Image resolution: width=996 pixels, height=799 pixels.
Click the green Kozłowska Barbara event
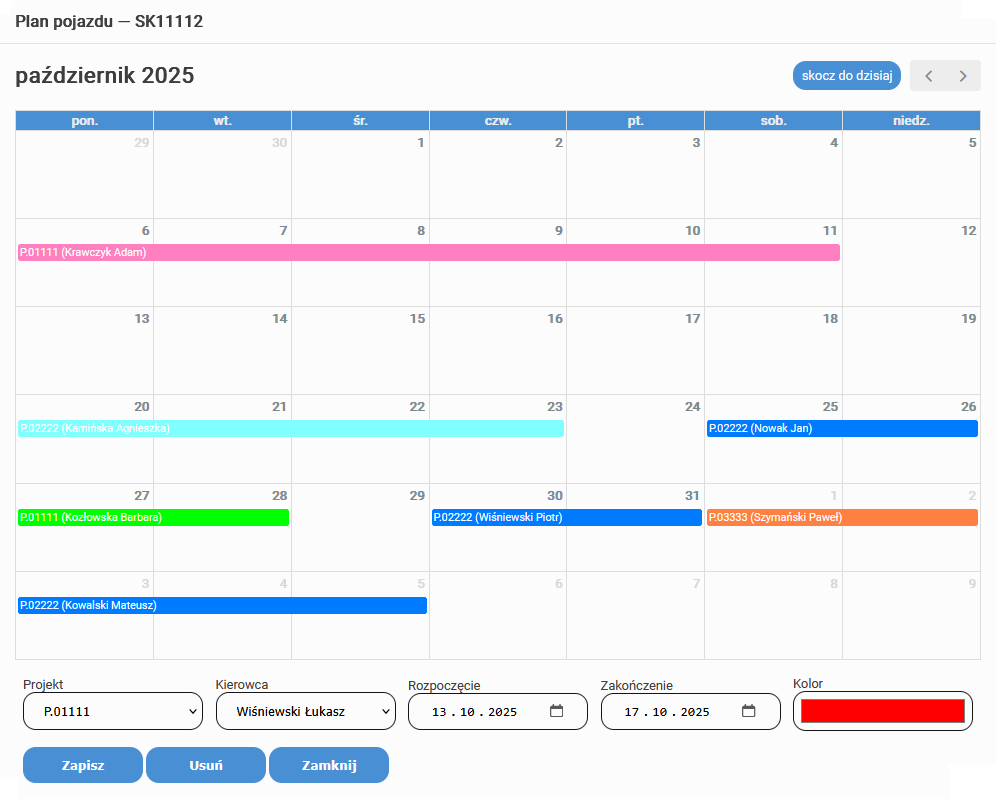pyautogui.click(x=153, y=518)
